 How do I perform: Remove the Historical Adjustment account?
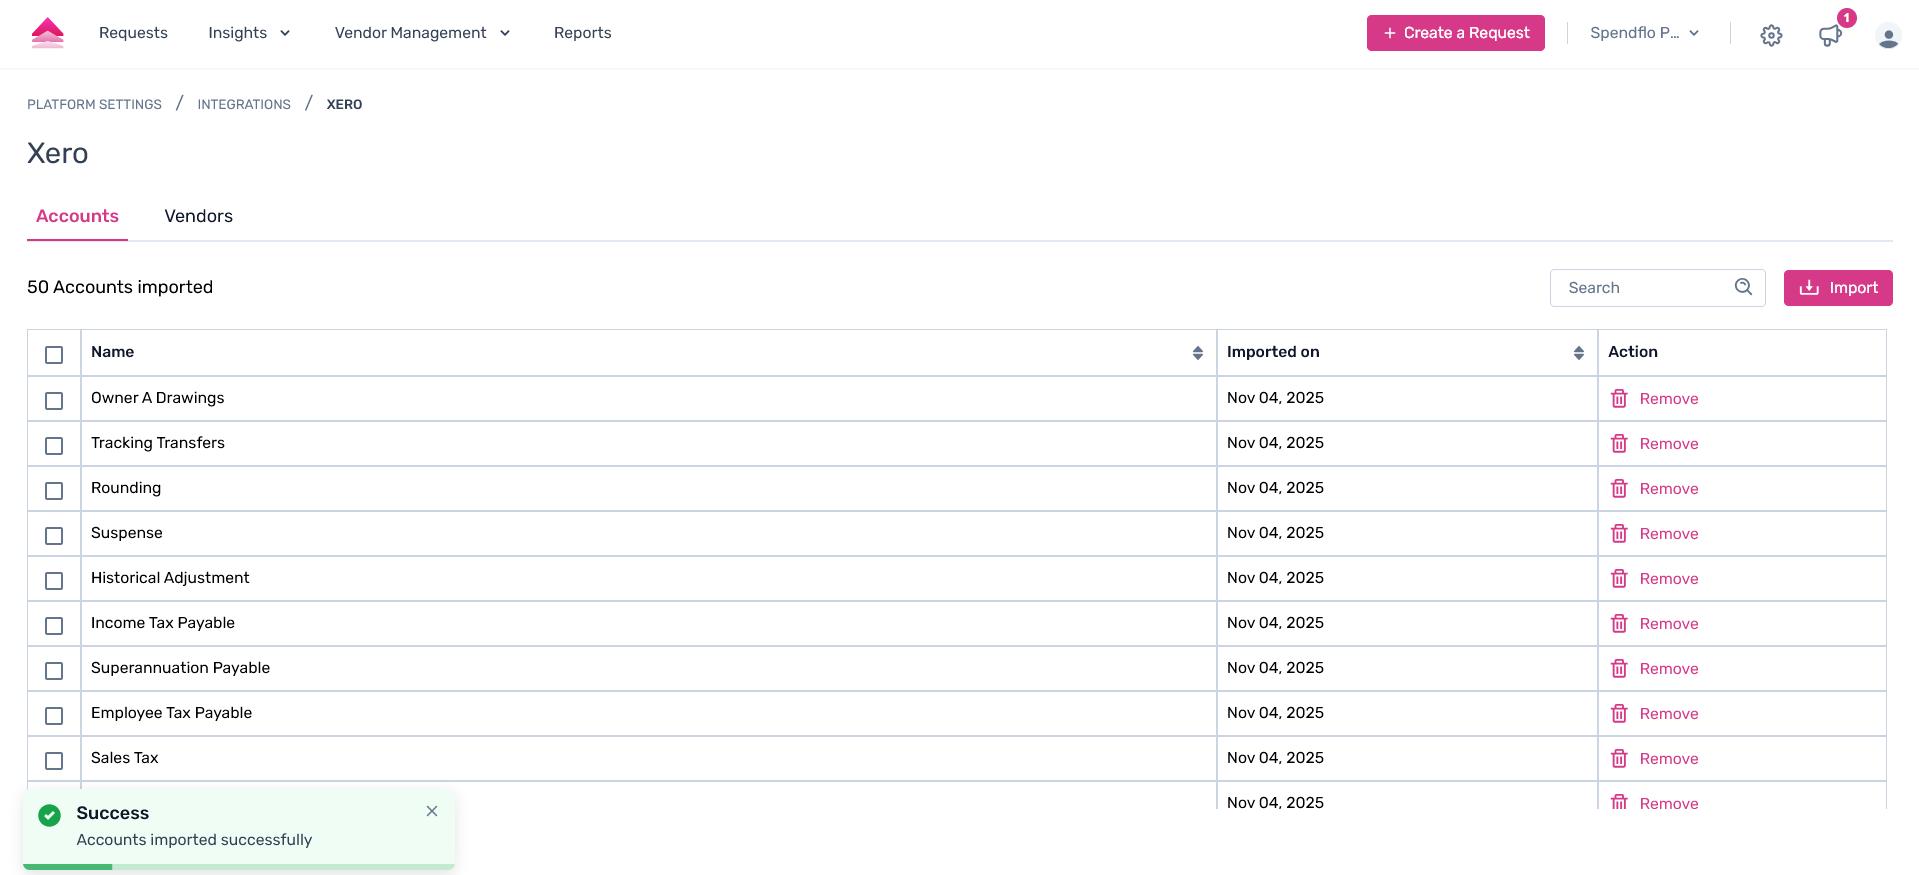pos(1668,579)
